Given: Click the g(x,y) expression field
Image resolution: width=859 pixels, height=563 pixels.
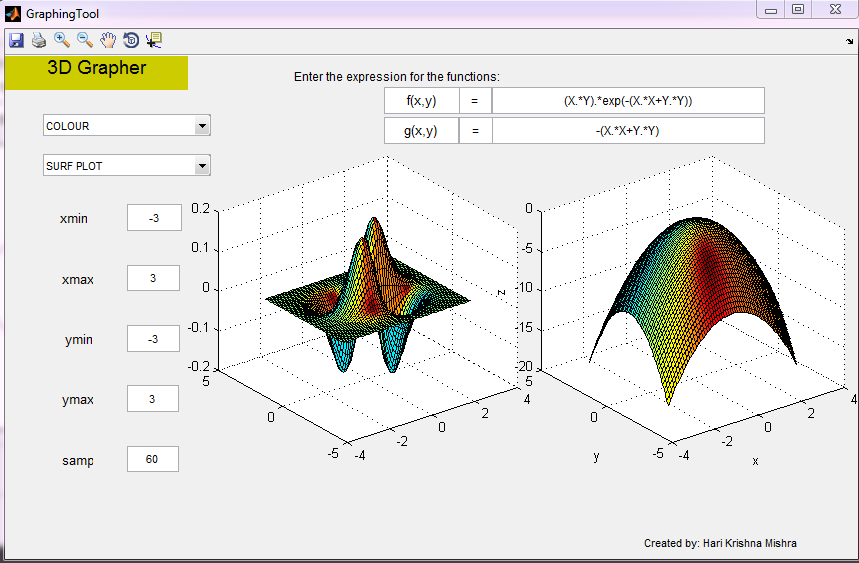Looking at the screenshot, I should coord(628,131).
